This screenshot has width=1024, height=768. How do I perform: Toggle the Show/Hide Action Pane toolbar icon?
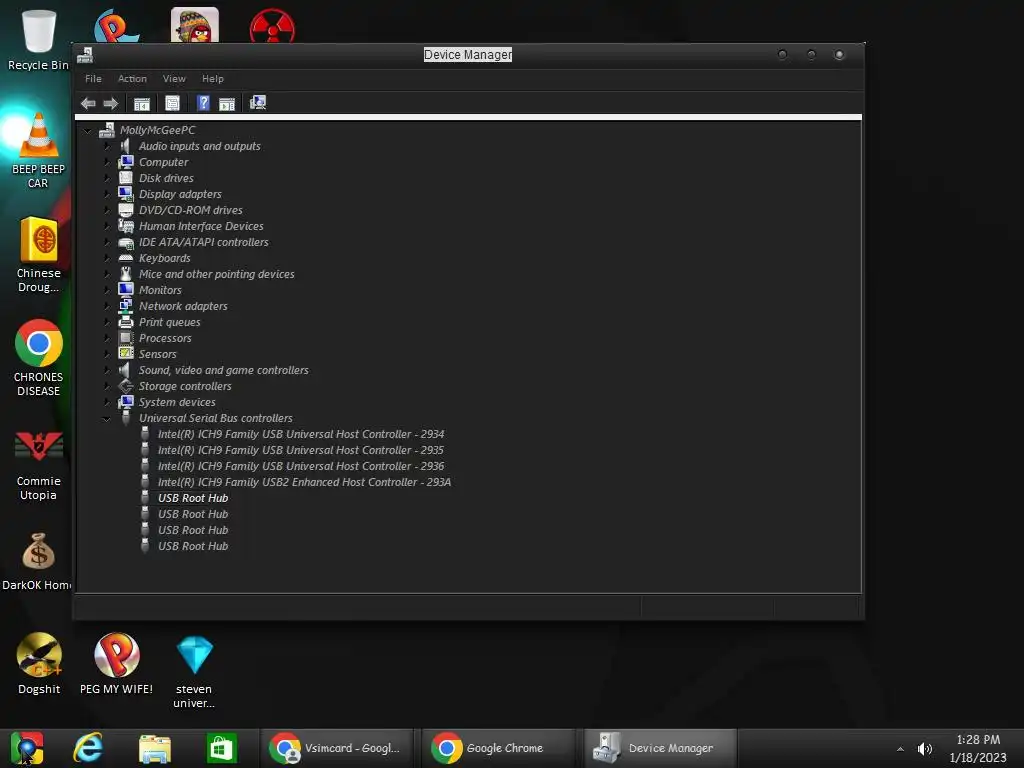[x=227, y=103]
